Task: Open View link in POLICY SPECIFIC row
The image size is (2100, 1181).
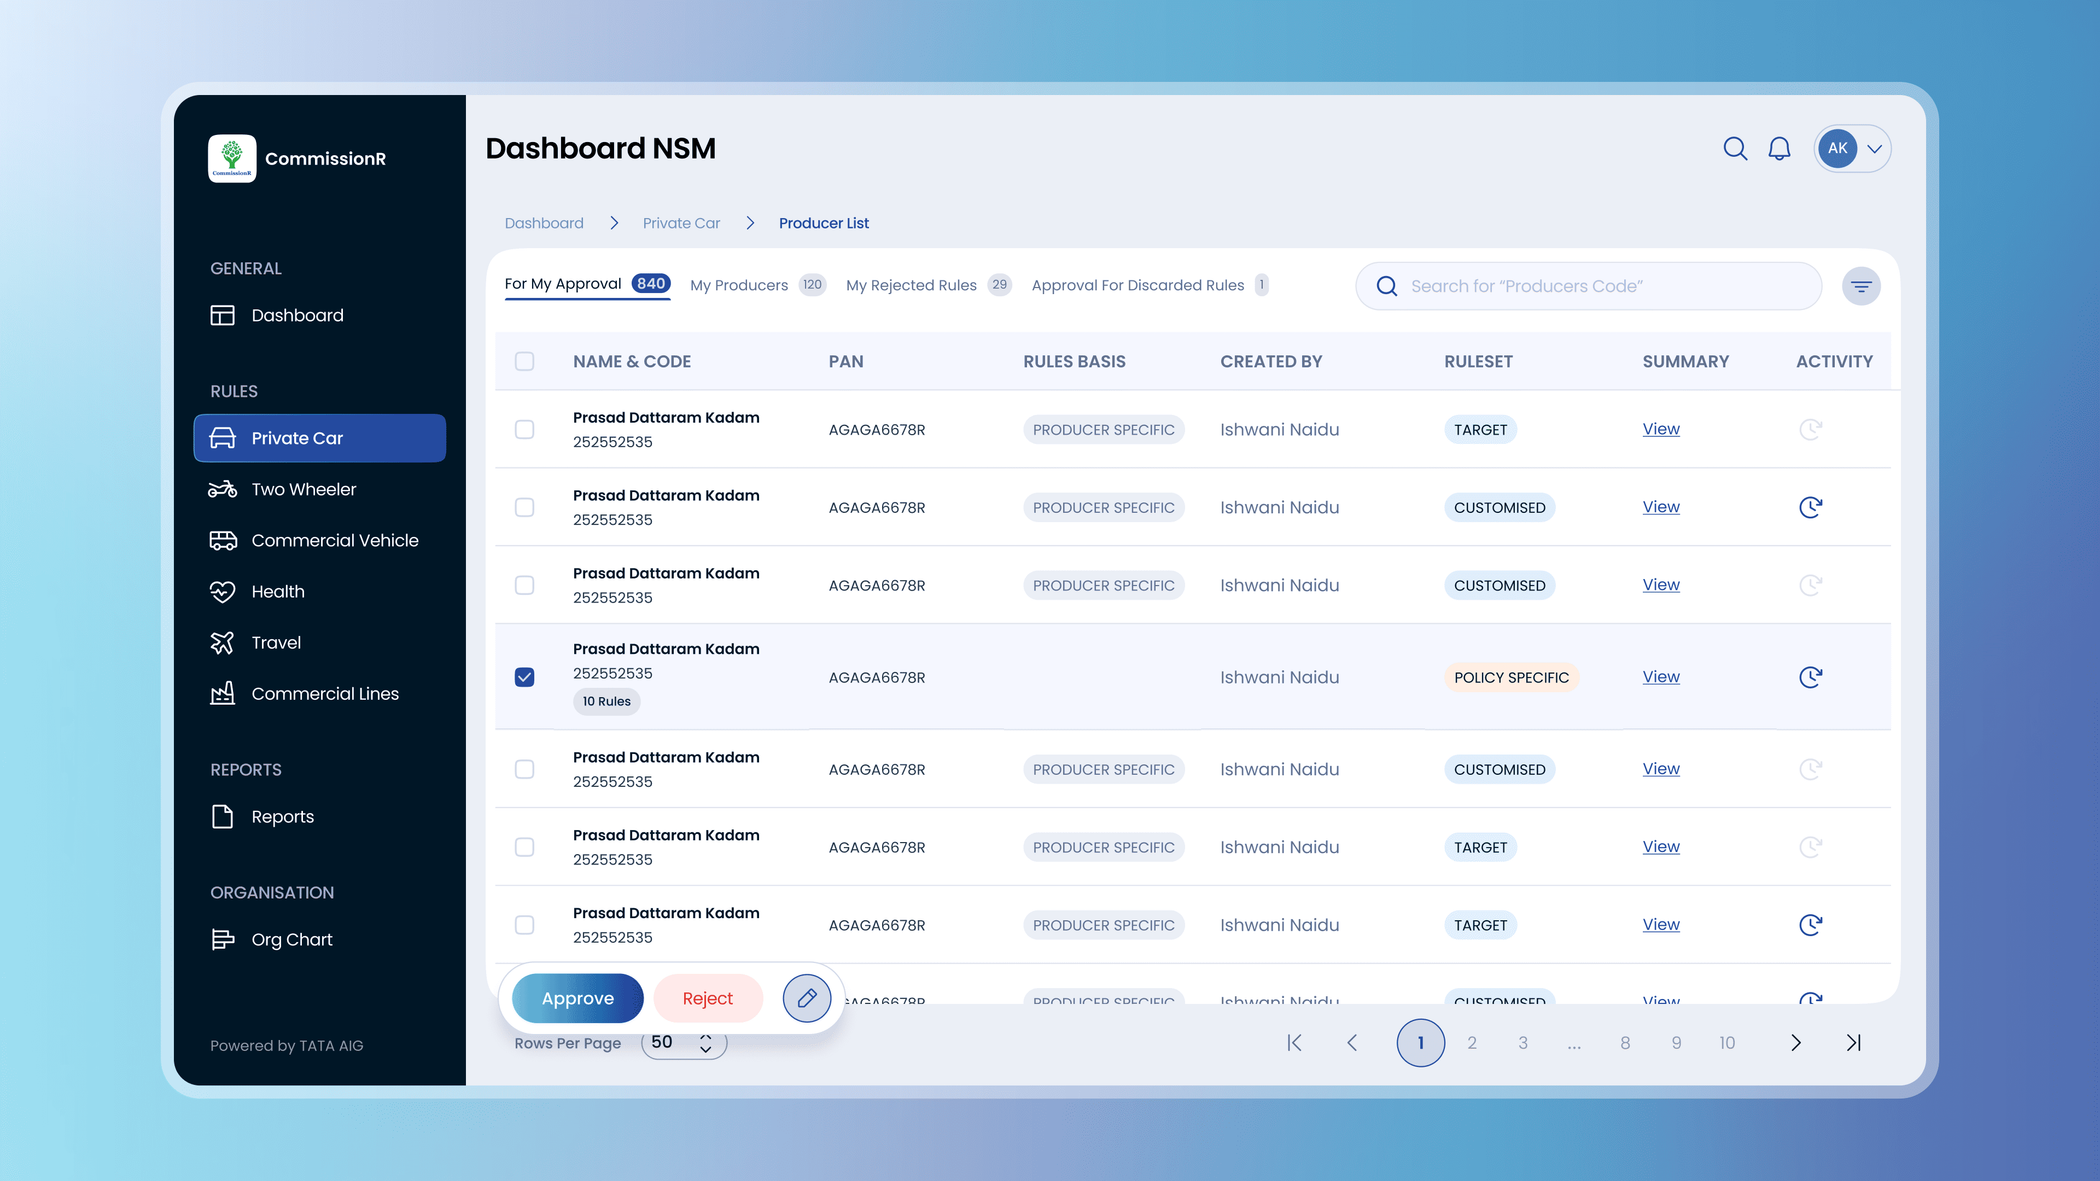Action: point(1660,677)
